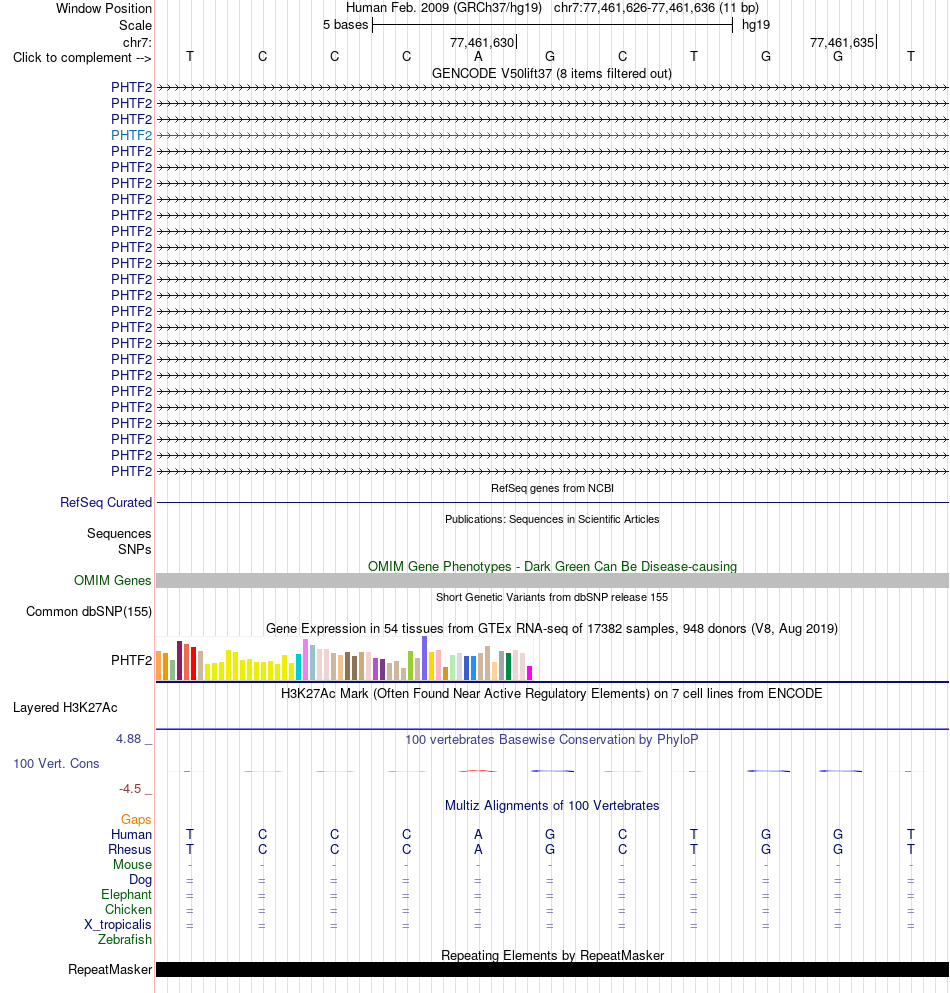Viewport: 950px width, 993px height.
Task: Click the Rhesus species label
Action: pyautogui.click(x=130, y=849)
